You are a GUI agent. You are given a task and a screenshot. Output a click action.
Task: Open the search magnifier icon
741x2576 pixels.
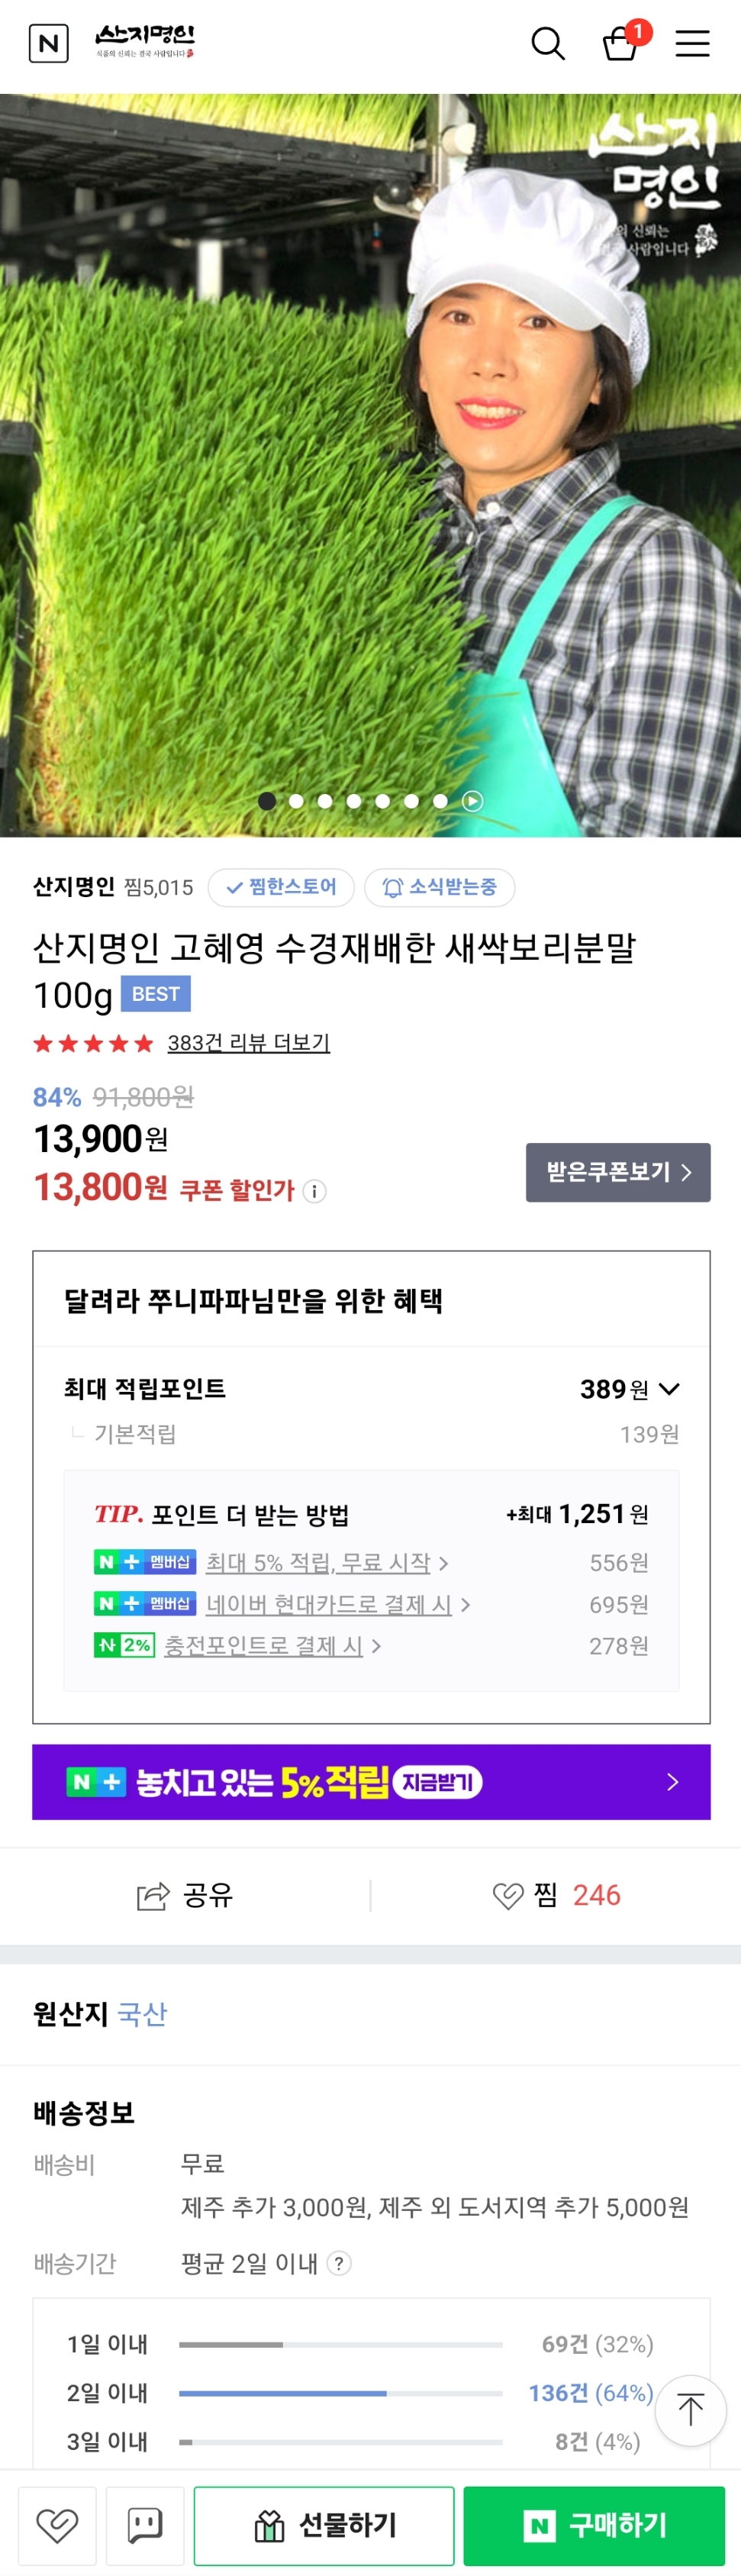547,44
